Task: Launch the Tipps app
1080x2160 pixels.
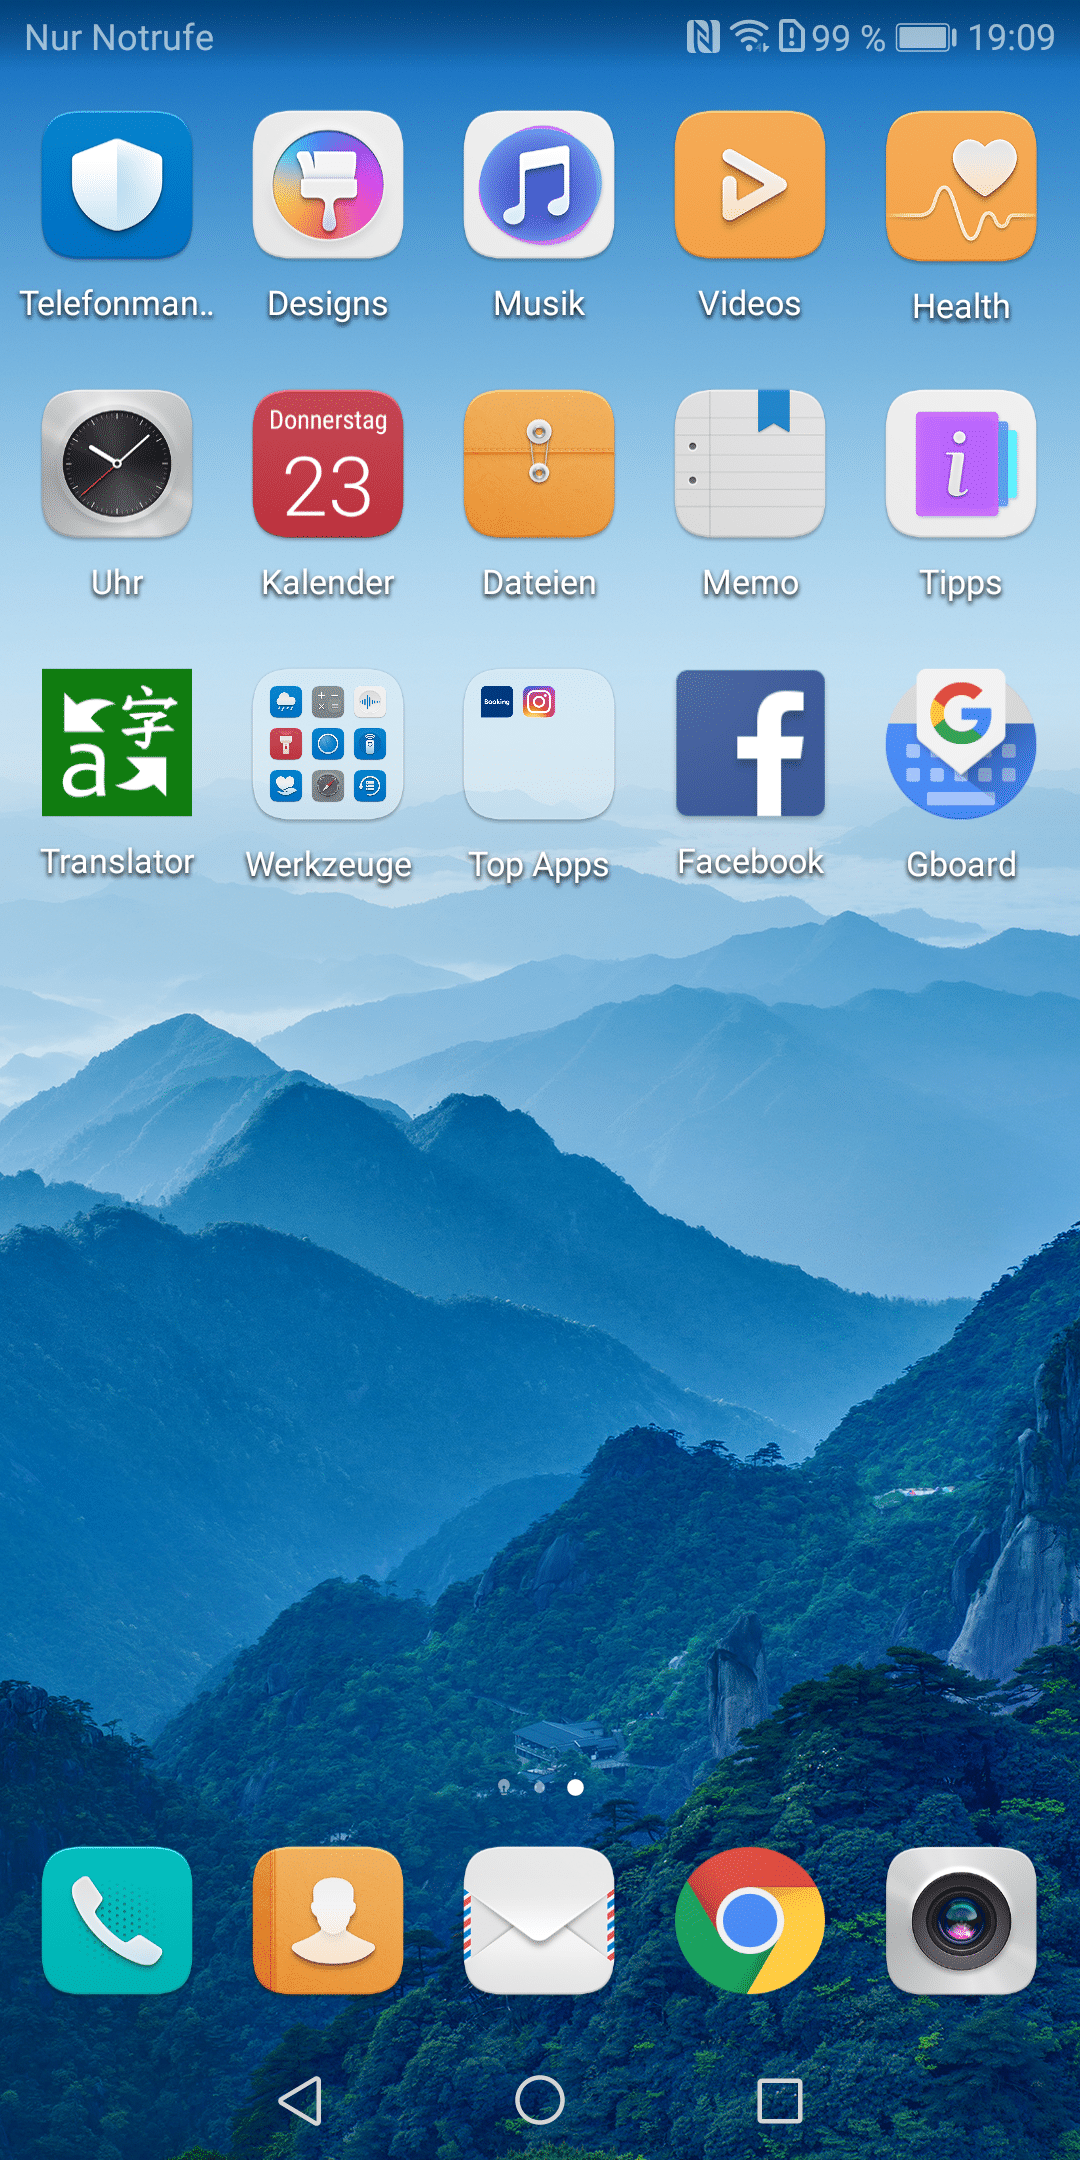Action: pos(961,465)
